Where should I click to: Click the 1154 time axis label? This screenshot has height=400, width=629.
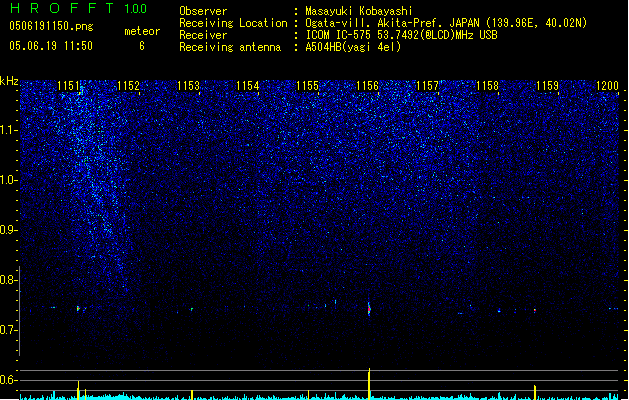[248, 85]
